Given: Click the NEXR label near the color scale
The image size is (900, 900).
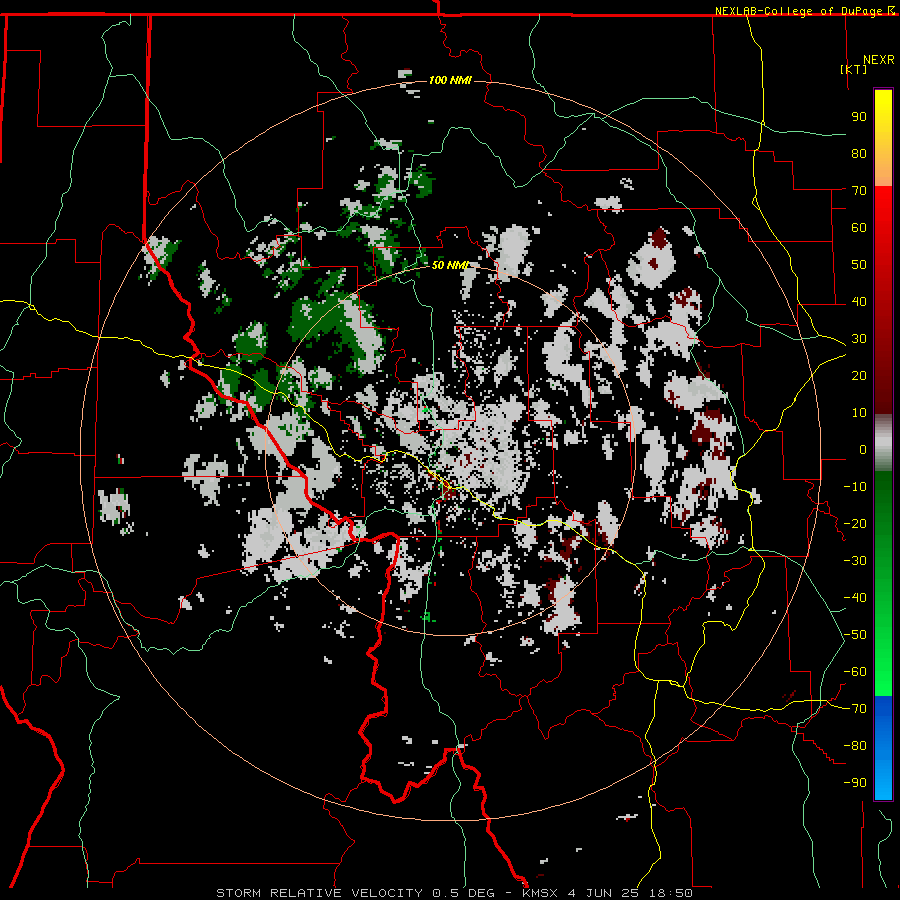Looking at the screenshot, I should [x=879, y=60].
